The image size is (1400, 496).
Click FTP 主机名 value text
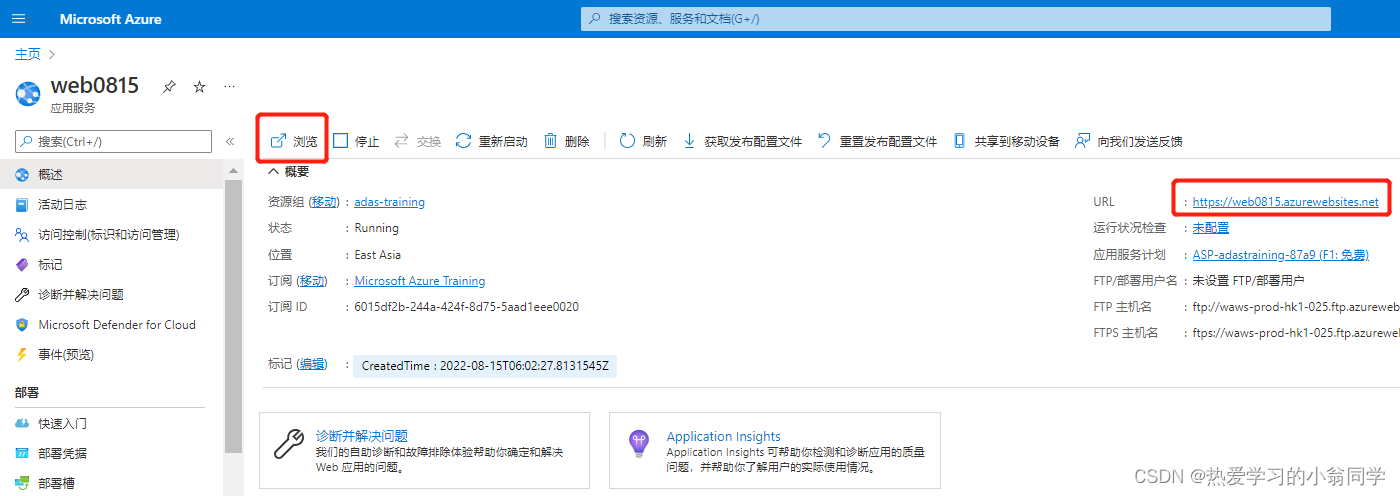pos(1296,306)
